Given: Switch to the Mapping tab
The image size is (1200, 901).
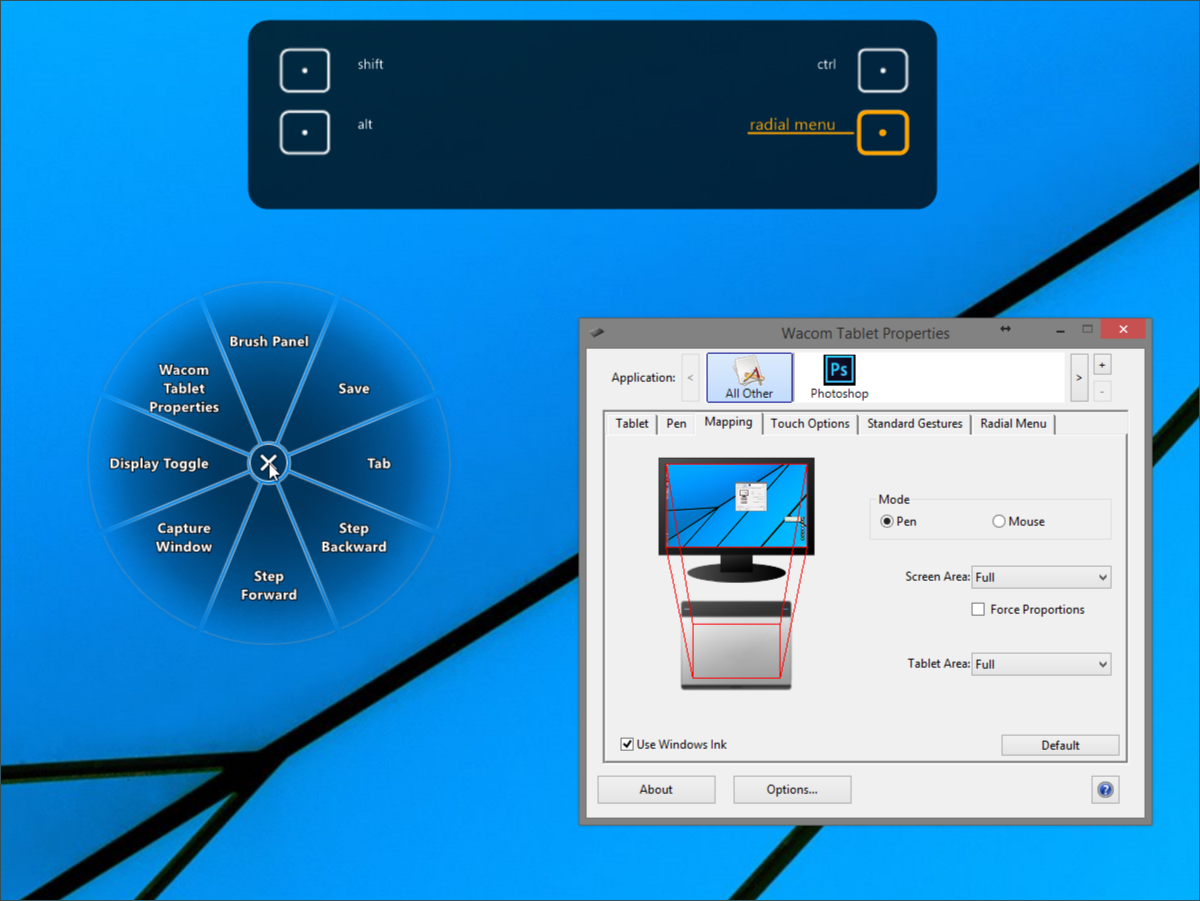Looking at the screenshot, I should [728, 422].
